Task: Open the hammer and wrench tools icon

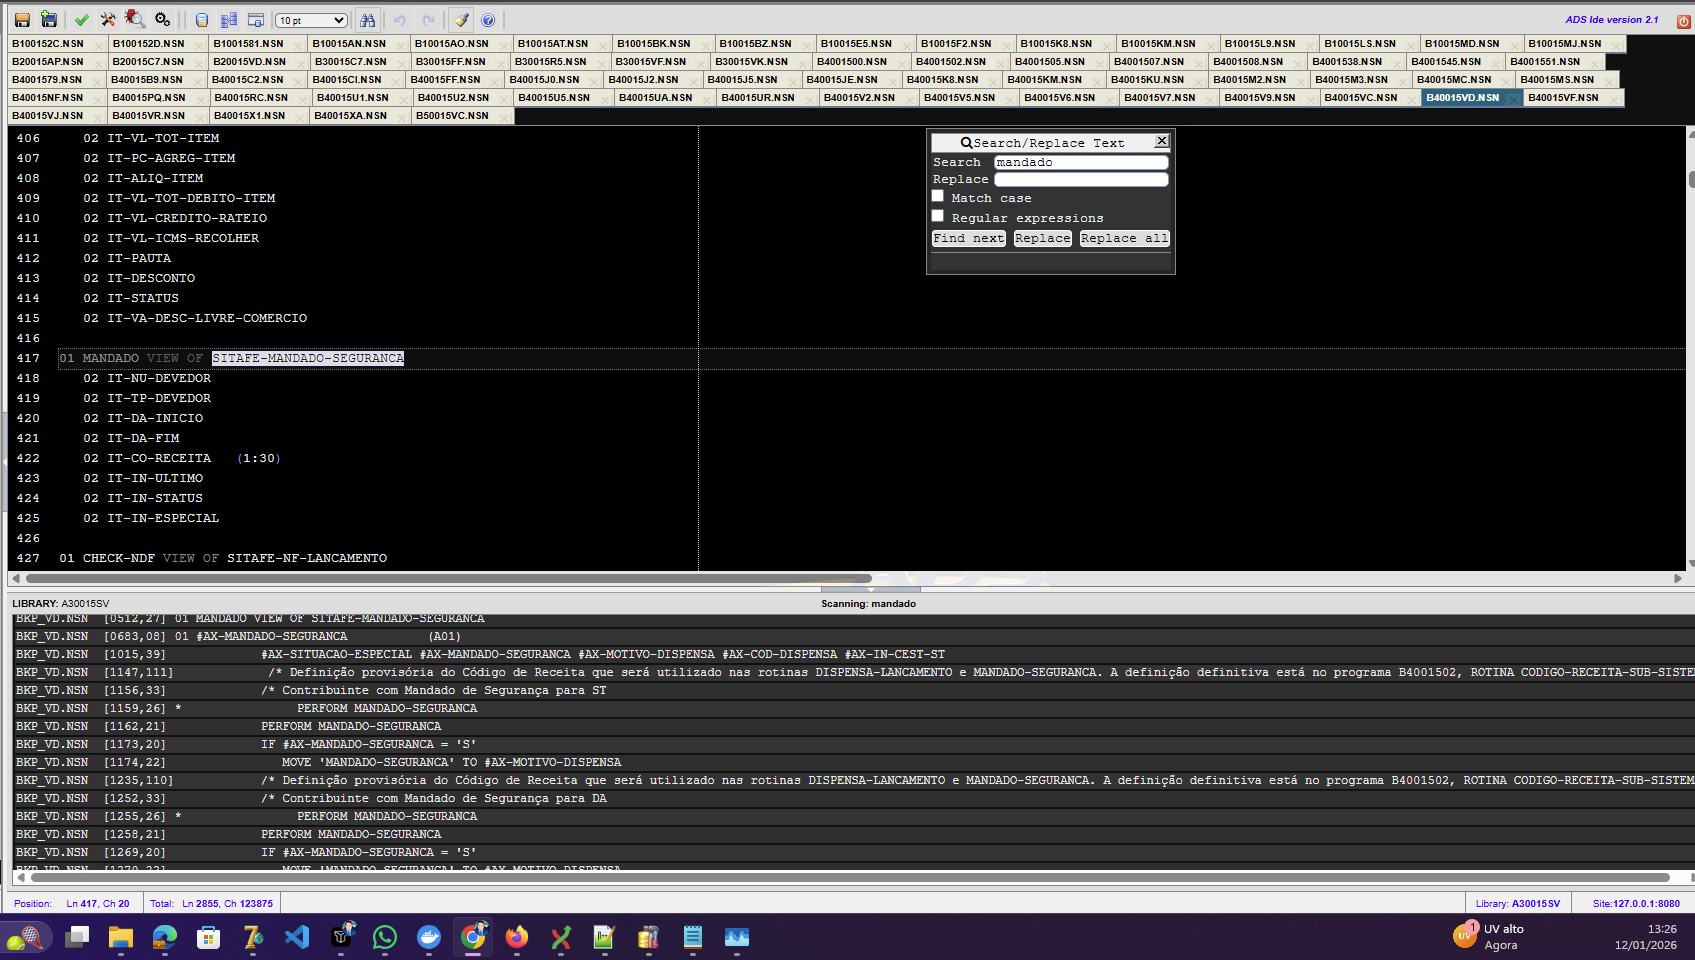Action: tap(108, 20)
